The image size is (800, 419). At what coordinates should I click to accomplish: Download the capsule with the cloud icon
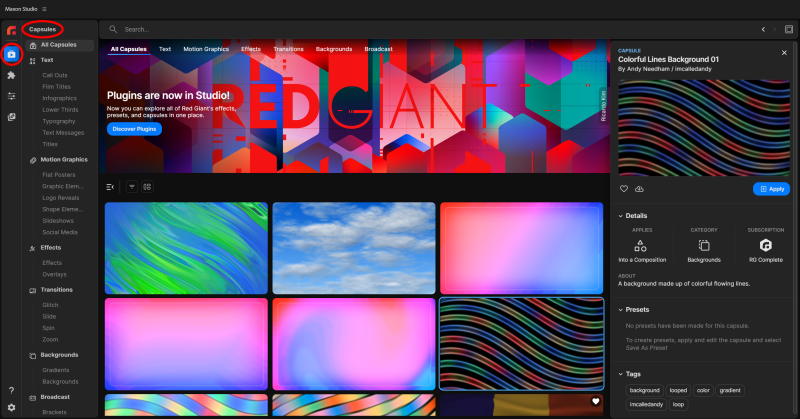pos(639,189)
